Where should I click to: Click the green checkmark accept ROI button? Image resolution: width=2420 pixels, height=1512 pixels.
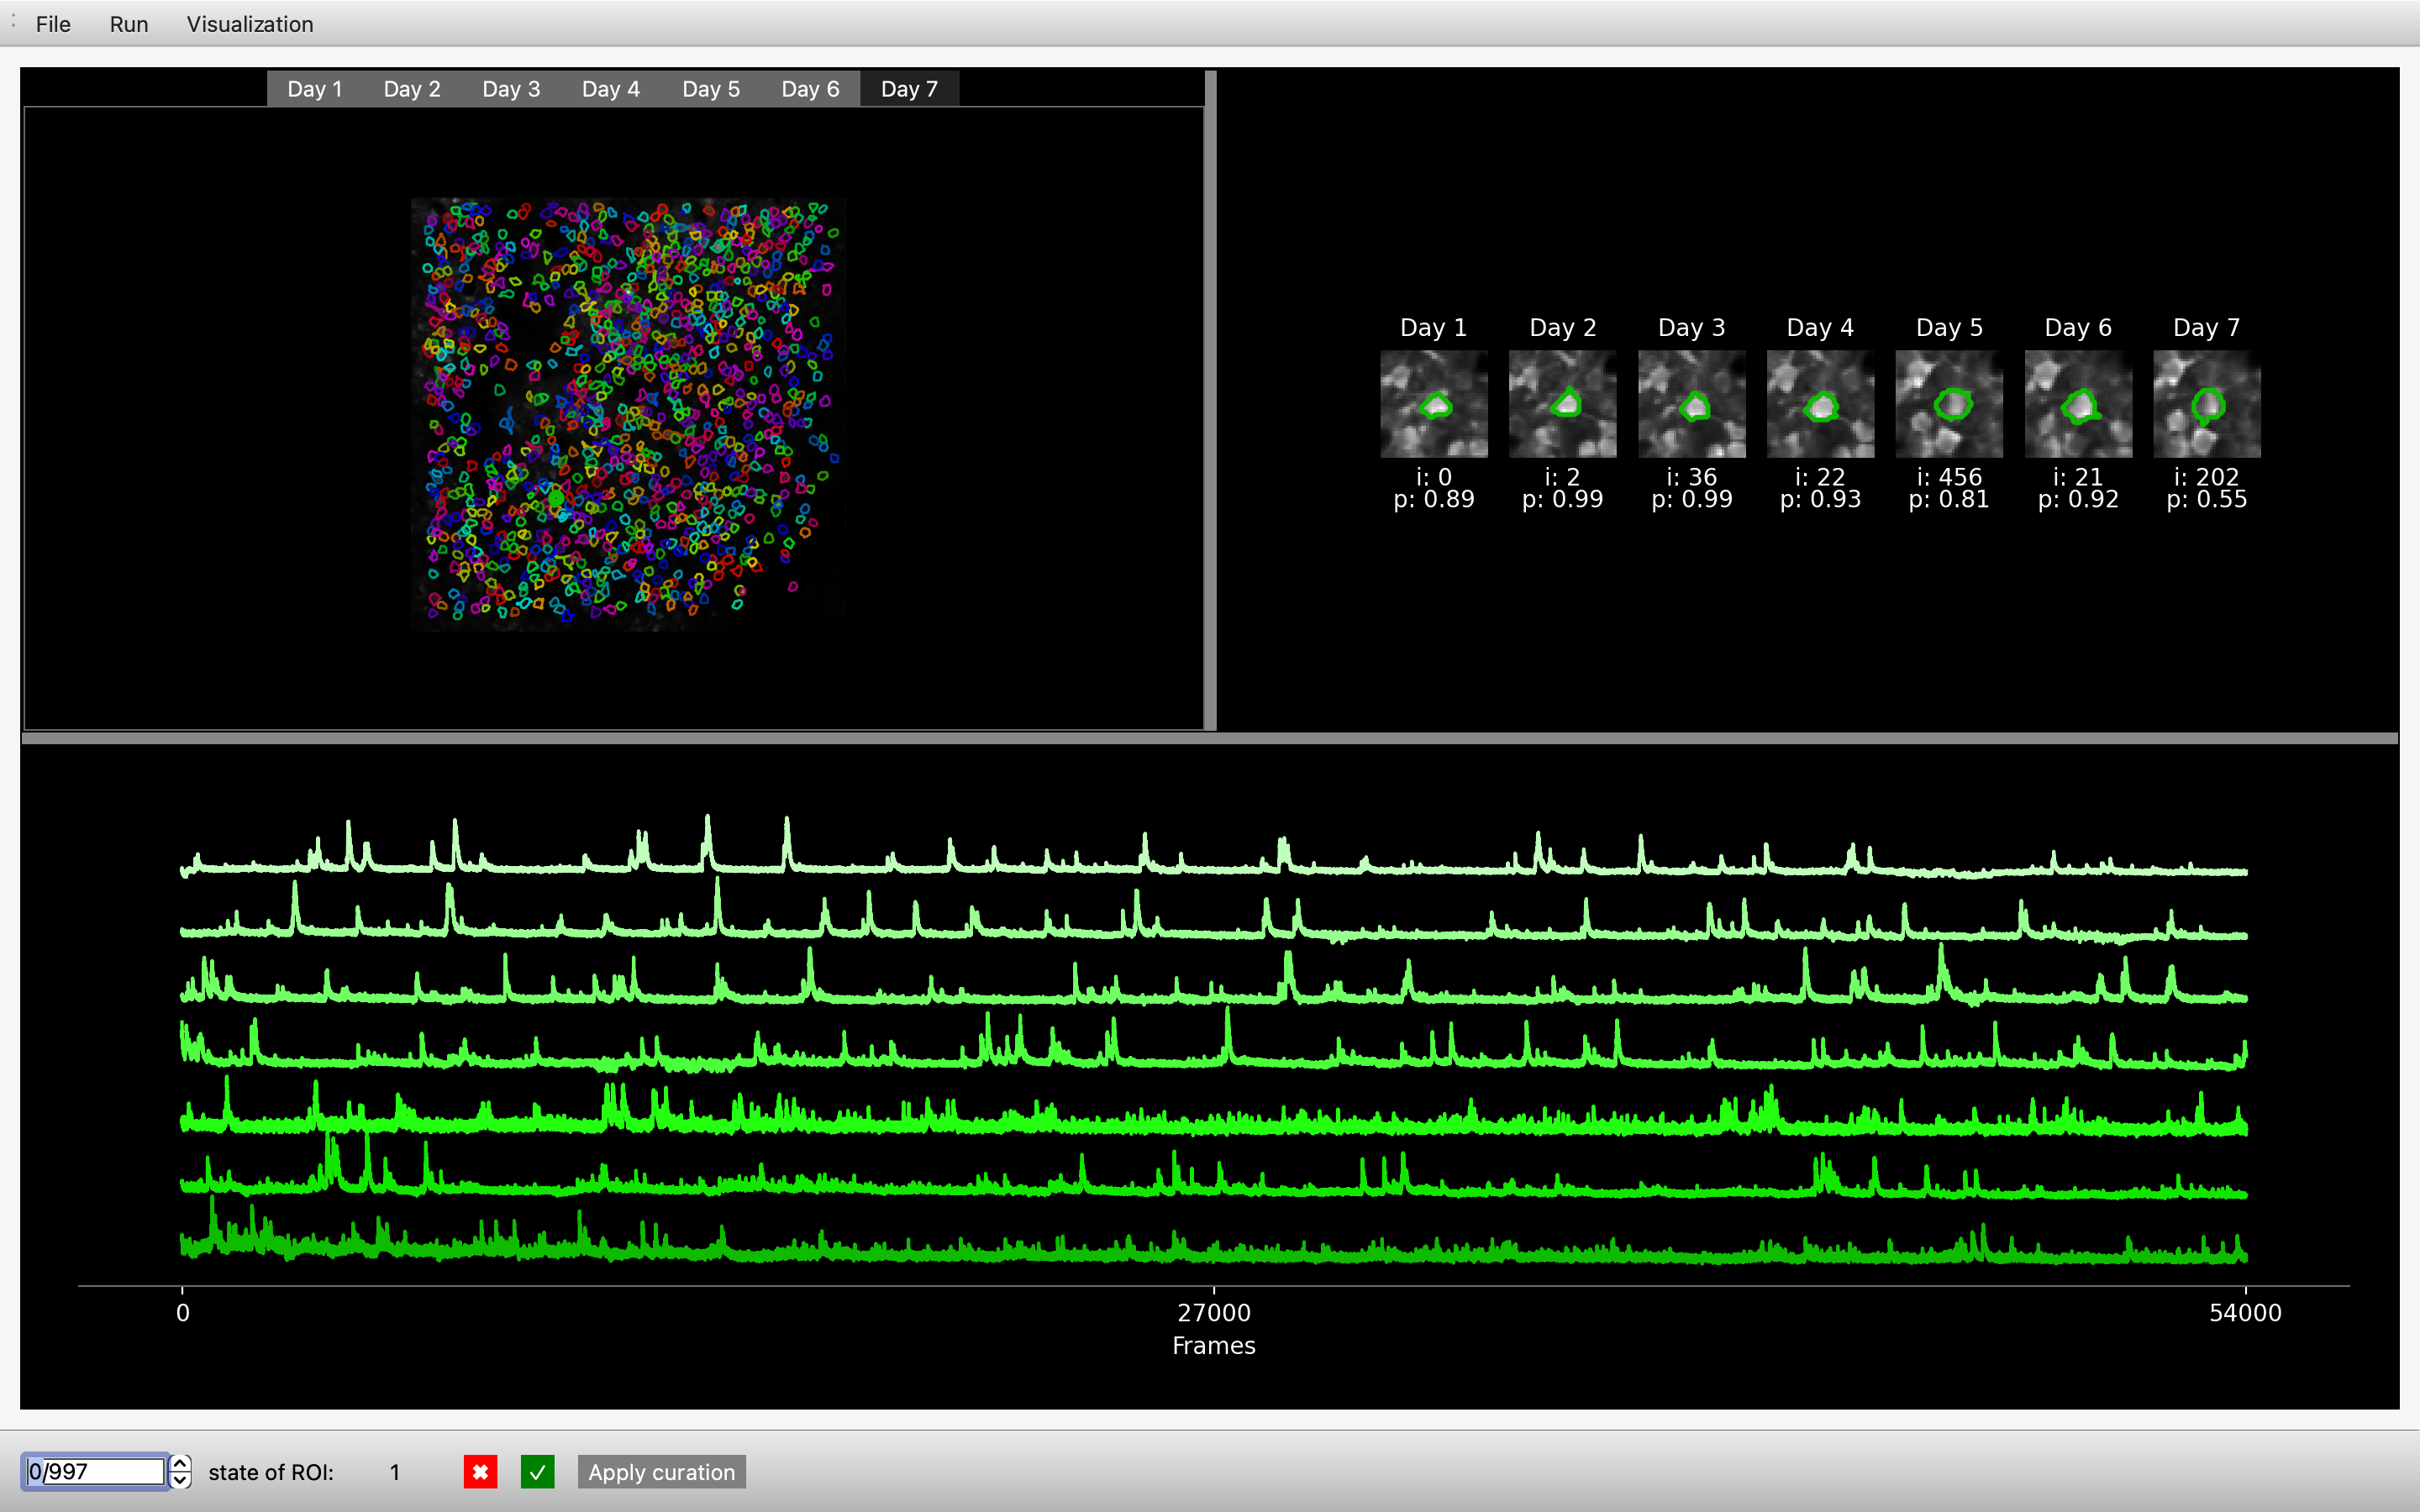click(537, 1471)
